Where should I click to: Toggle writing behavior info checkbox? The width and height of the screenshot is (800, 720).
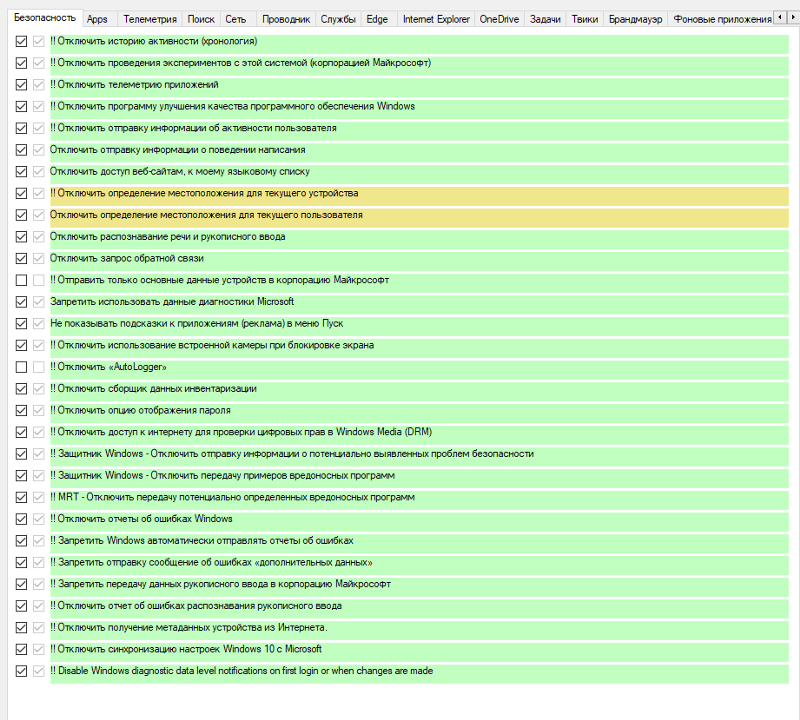point(21,150)
